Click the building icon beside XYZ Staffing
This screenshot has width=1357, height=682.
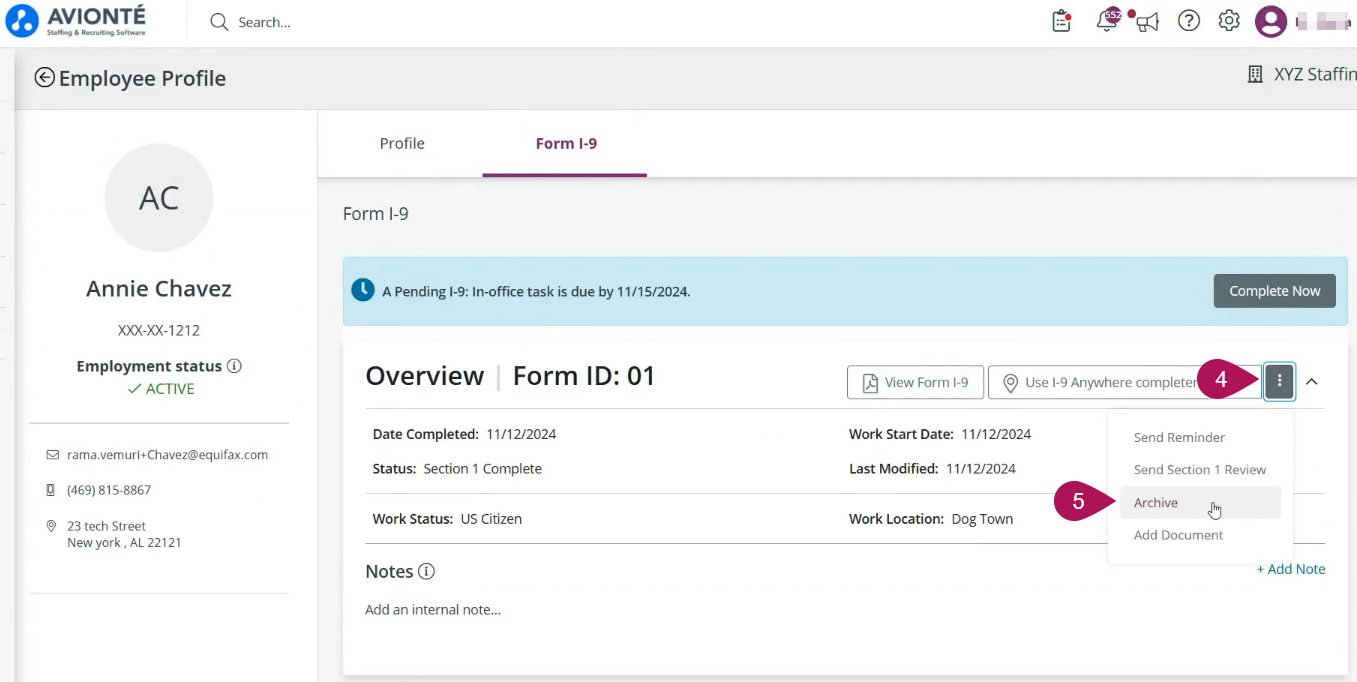pos(1255,75)
